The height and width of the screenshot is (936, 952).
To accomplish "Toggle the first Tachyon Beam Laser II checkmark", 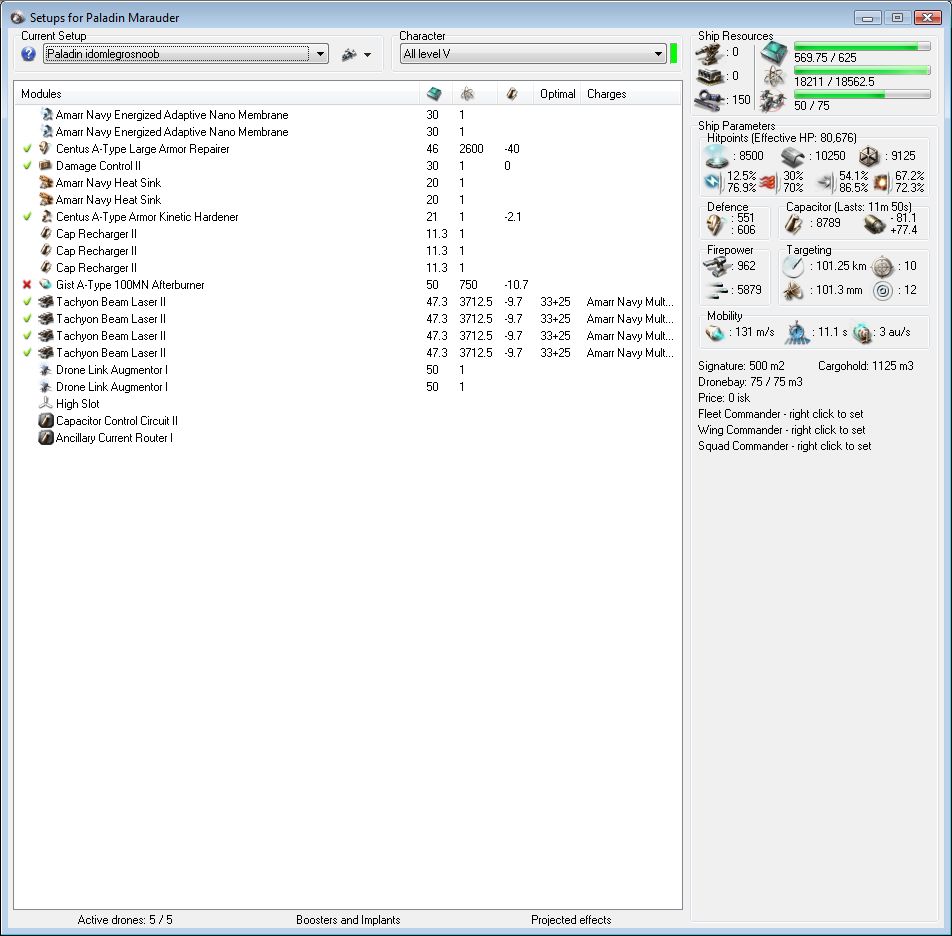I will 27,302.
